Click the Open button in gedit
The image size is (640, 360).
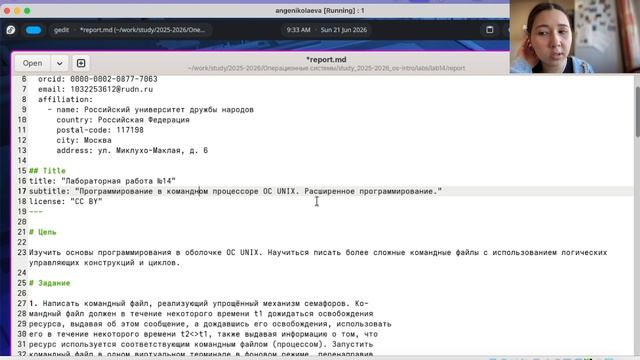pos(32,63)
